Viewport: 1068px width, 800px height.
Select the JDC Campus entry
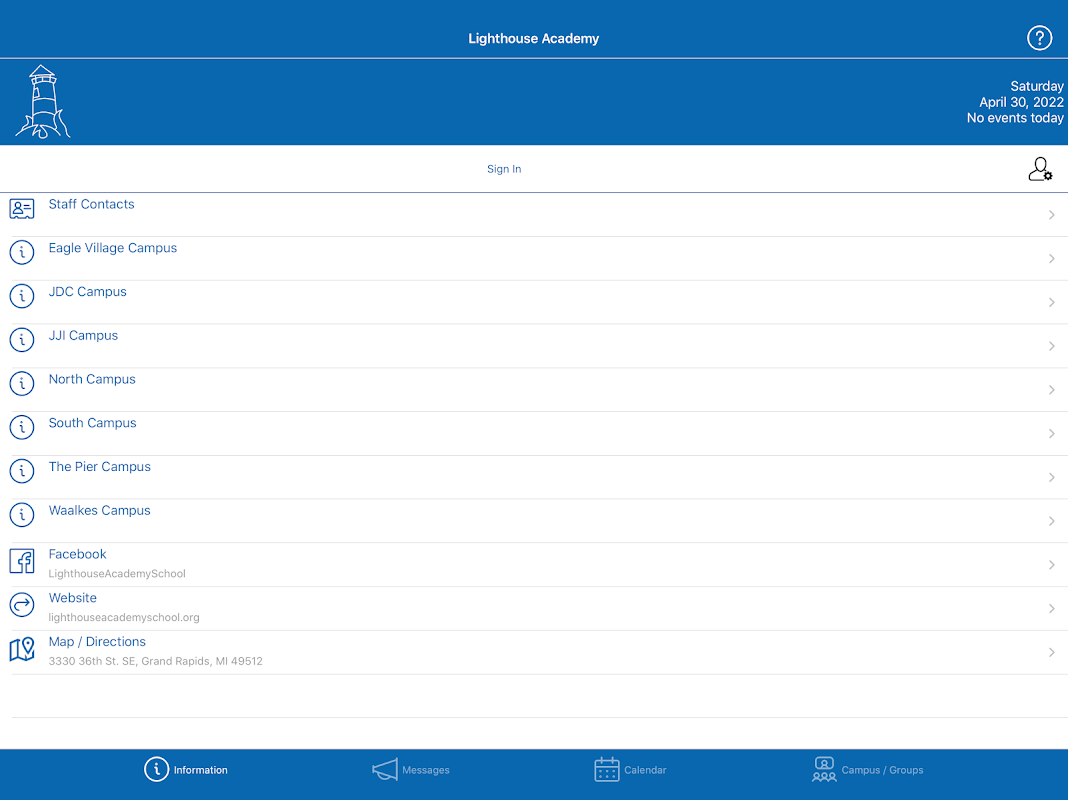pyautogui.click(x=87, y=291)
